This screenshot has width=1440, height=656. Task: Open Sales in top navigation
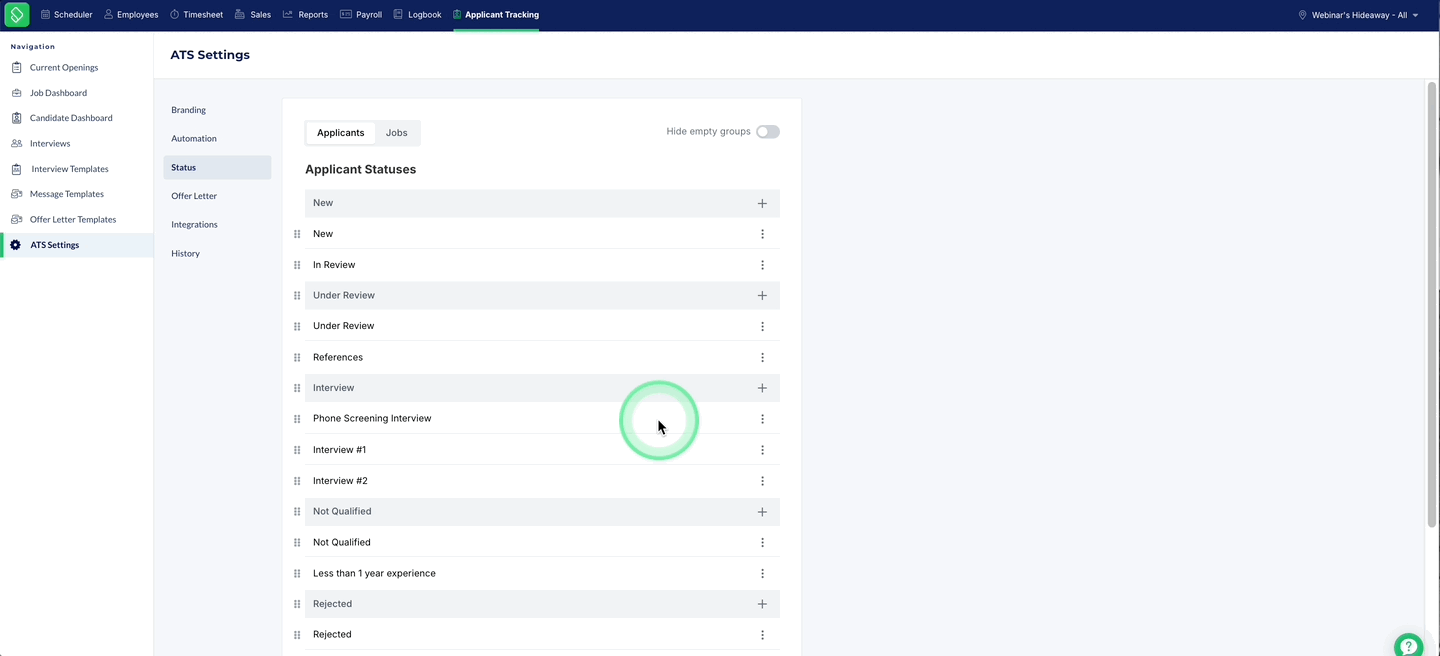[253, 15]
